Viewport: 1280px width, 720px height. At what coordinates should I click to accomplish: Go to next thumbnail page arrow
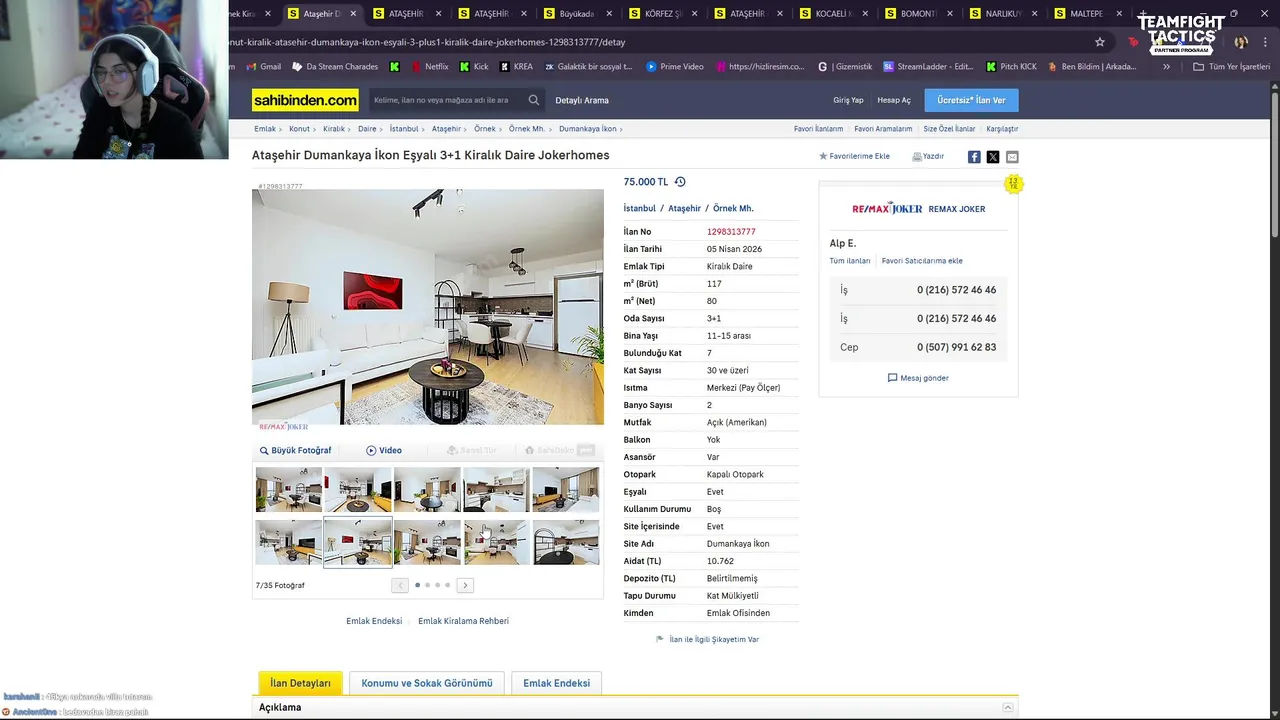pyautogui.click(x=465, y=585)
